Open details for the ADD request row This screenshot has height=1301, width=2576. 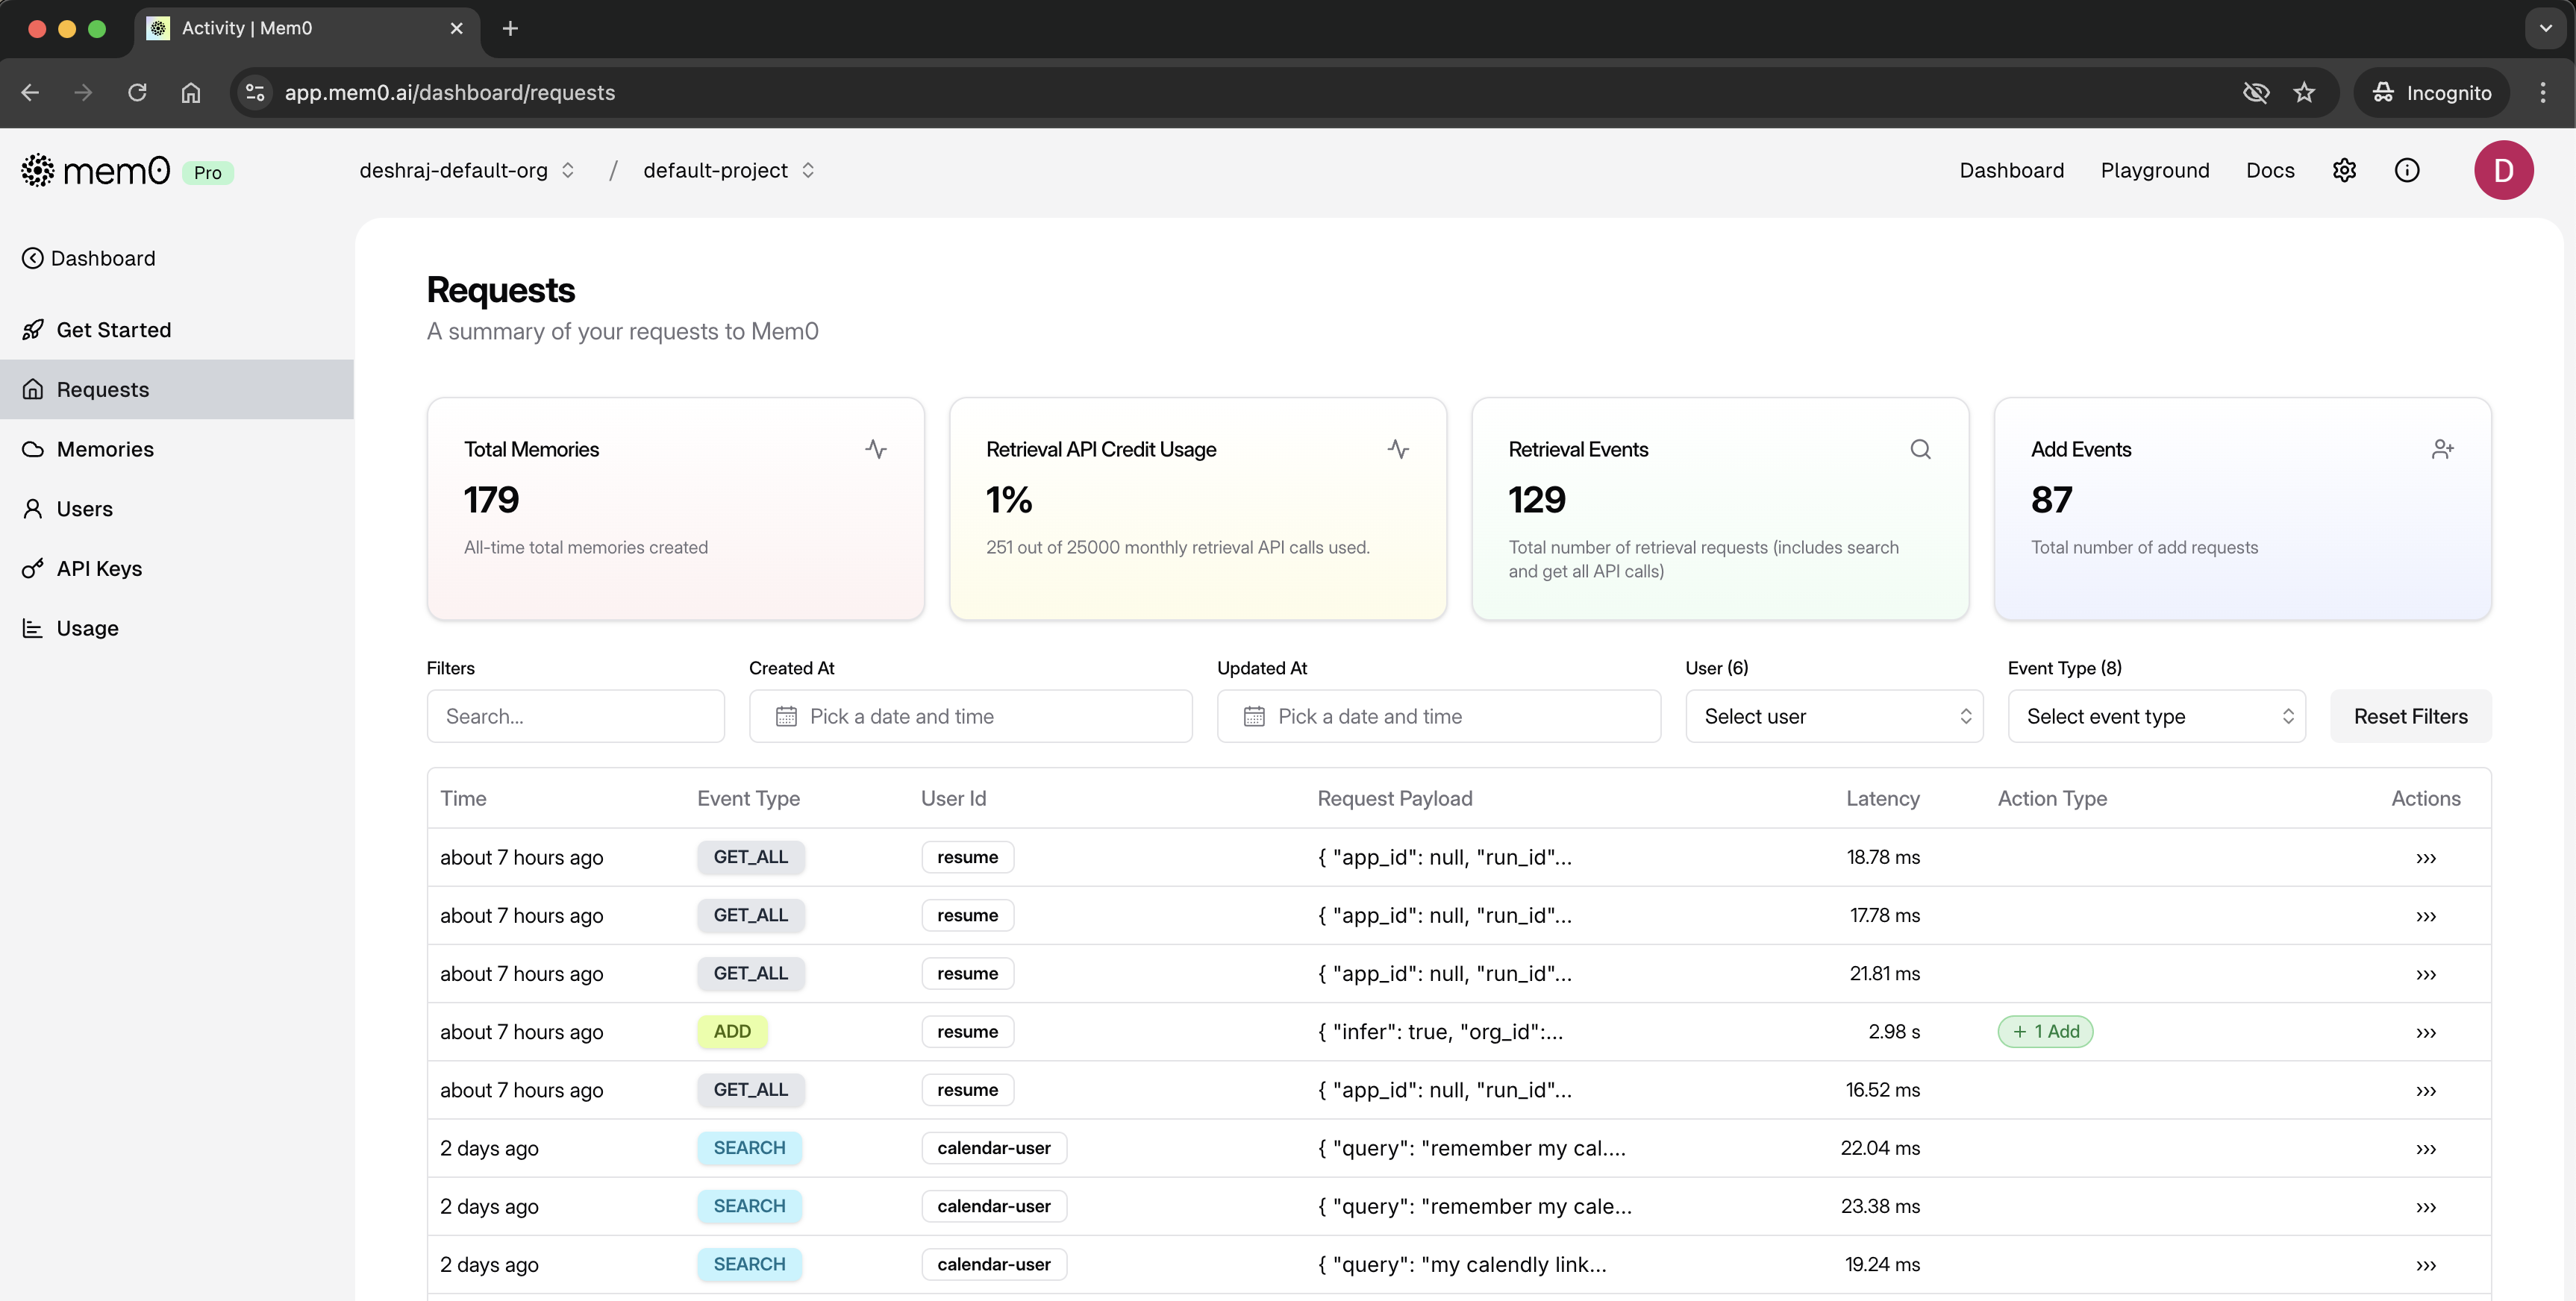click(x=2425, y=1032)
